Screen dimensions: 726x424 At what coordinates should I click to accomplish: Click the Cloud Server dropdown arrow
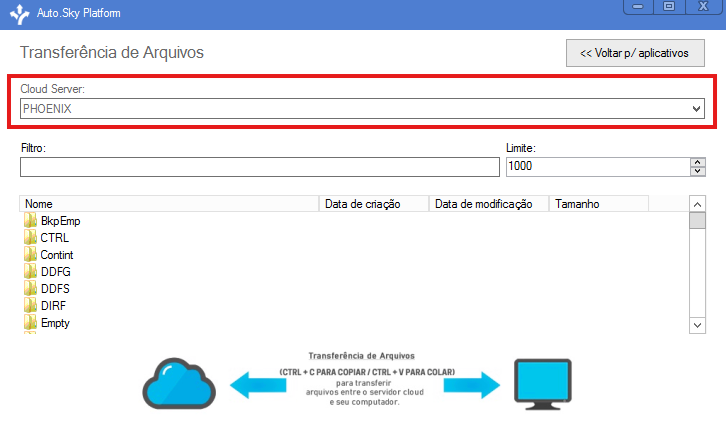pyautogui.click(x=696, y=109)
